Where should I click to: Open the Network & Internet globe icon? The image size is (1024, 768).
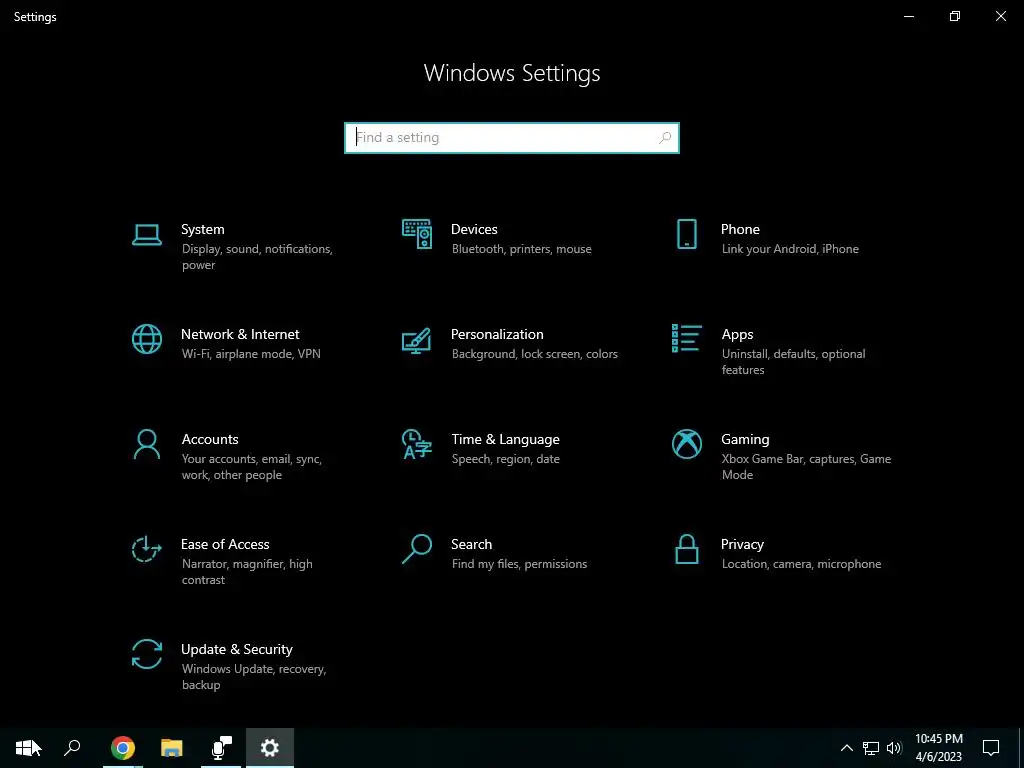coord(146,340)
